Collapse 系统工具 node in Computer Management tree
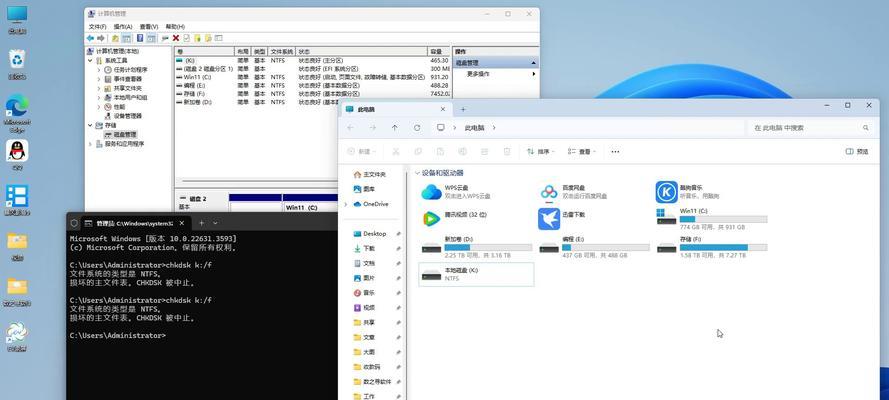 tap(90, 61)
